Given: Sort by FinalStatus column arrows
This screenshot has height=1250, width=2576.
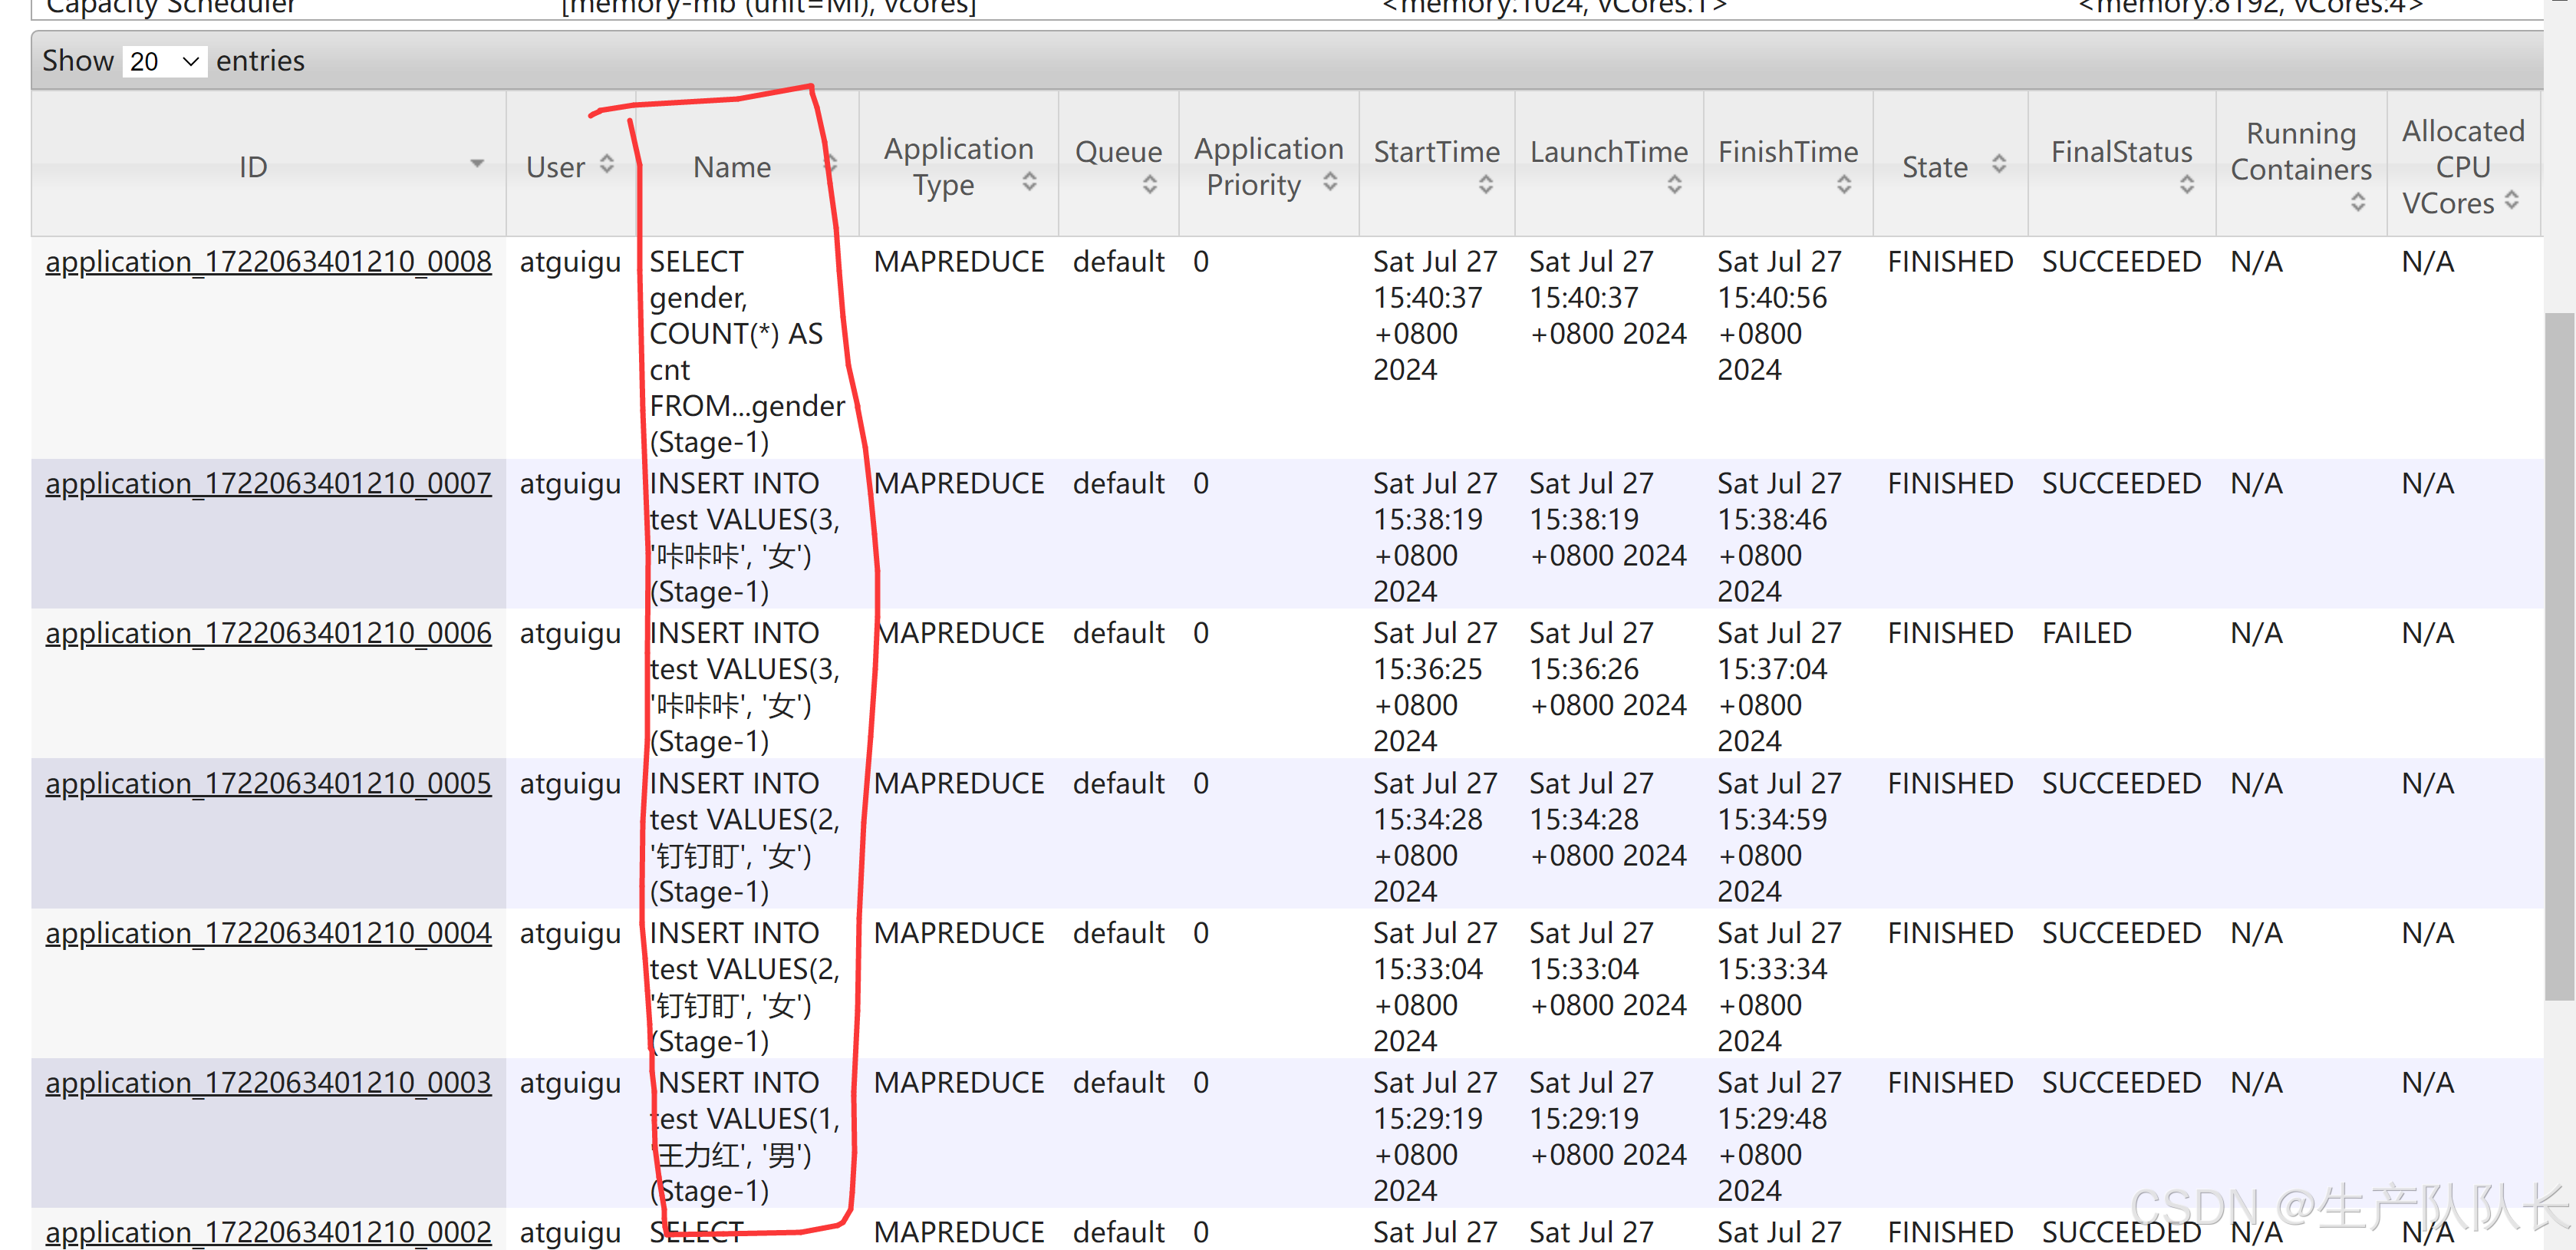Looking at the screenshot, I should (2187, 185).
